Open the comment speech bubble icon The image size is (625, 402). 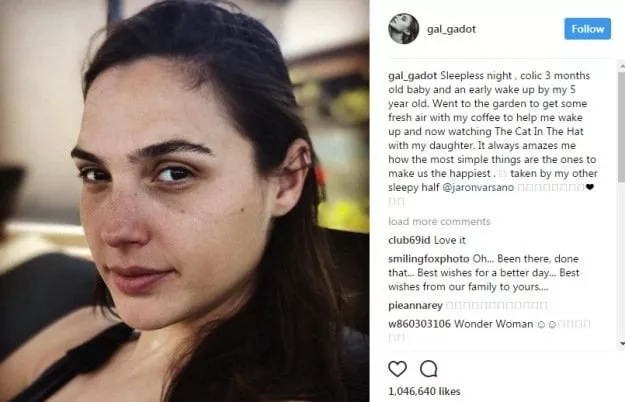click(428, 369)
